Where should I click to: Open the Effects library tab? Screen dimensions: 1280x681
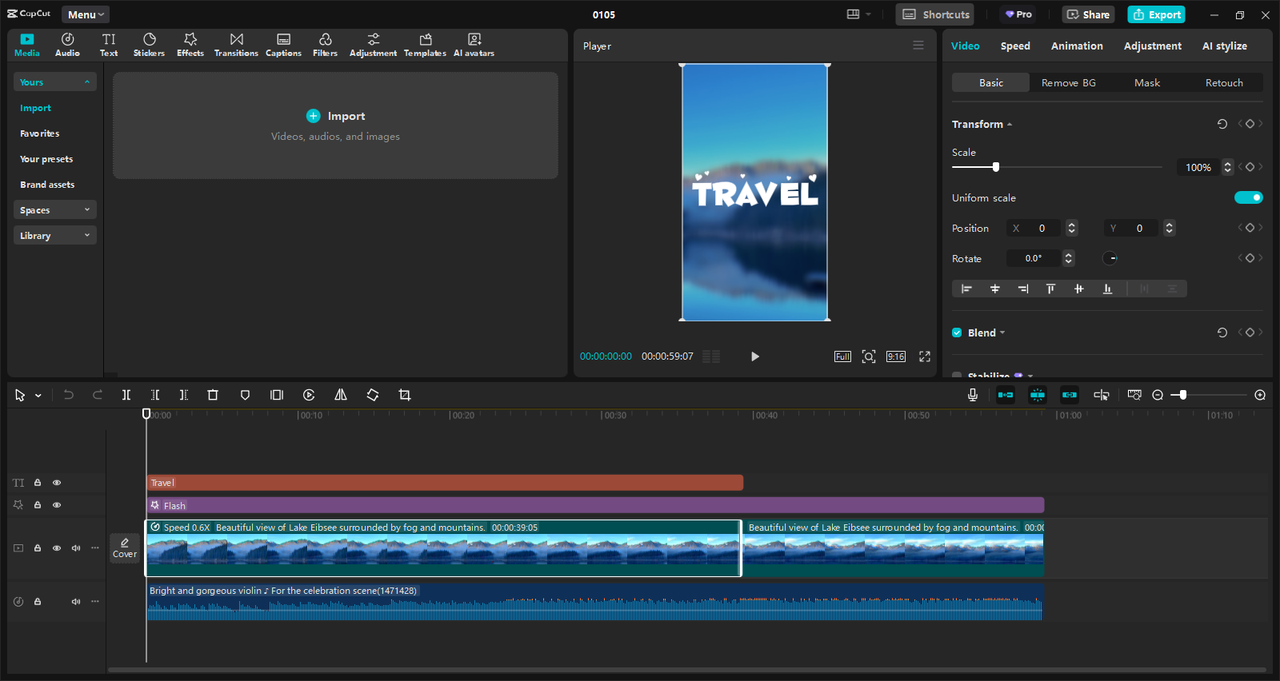coord(190,45)
